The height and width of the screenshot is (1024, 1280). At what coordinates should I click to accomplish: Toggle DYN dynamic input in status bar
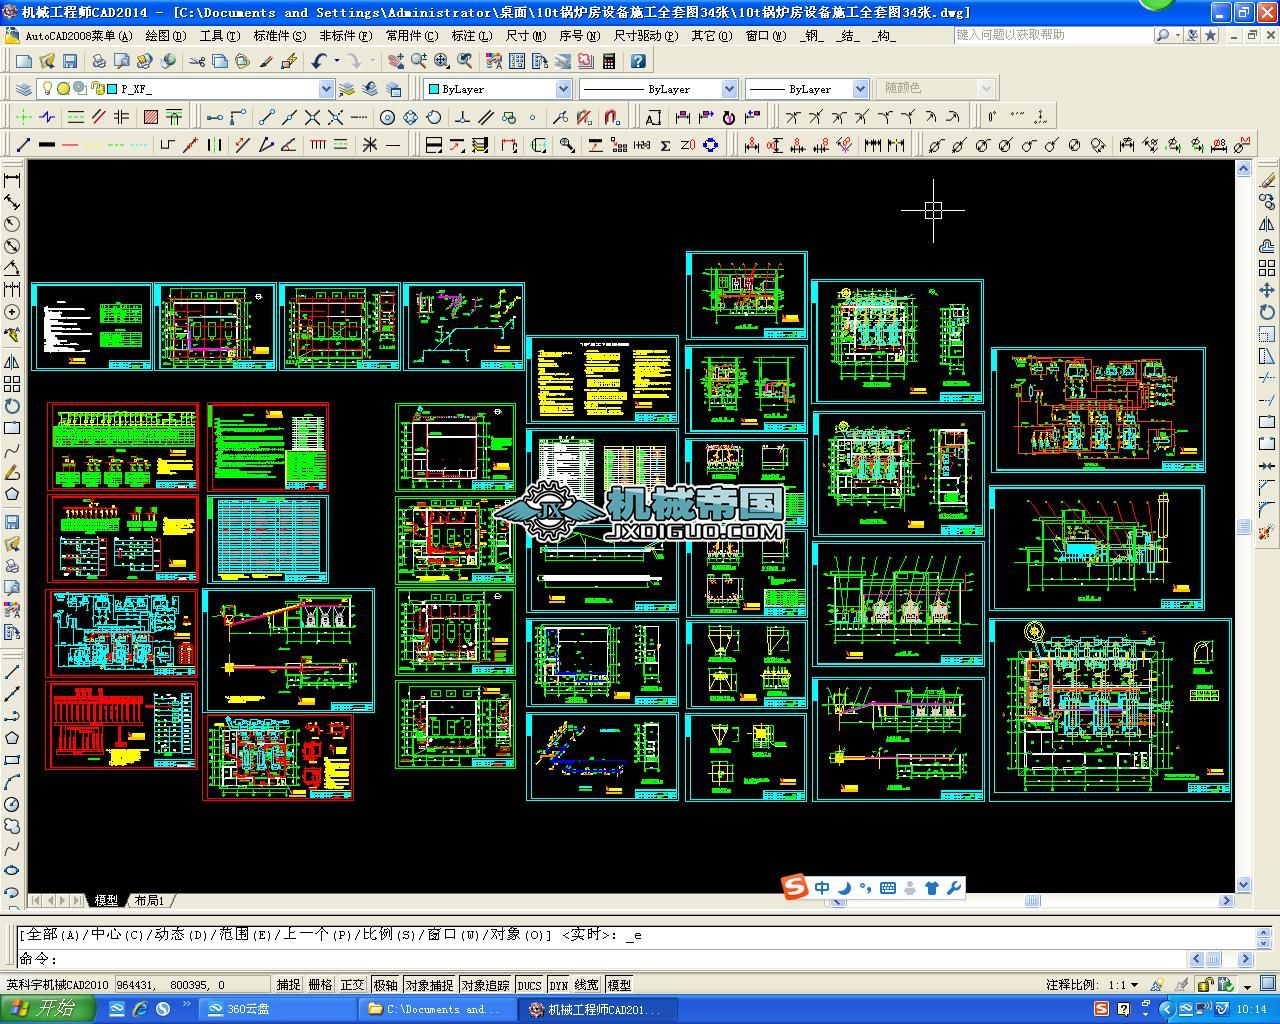[558, 985]
